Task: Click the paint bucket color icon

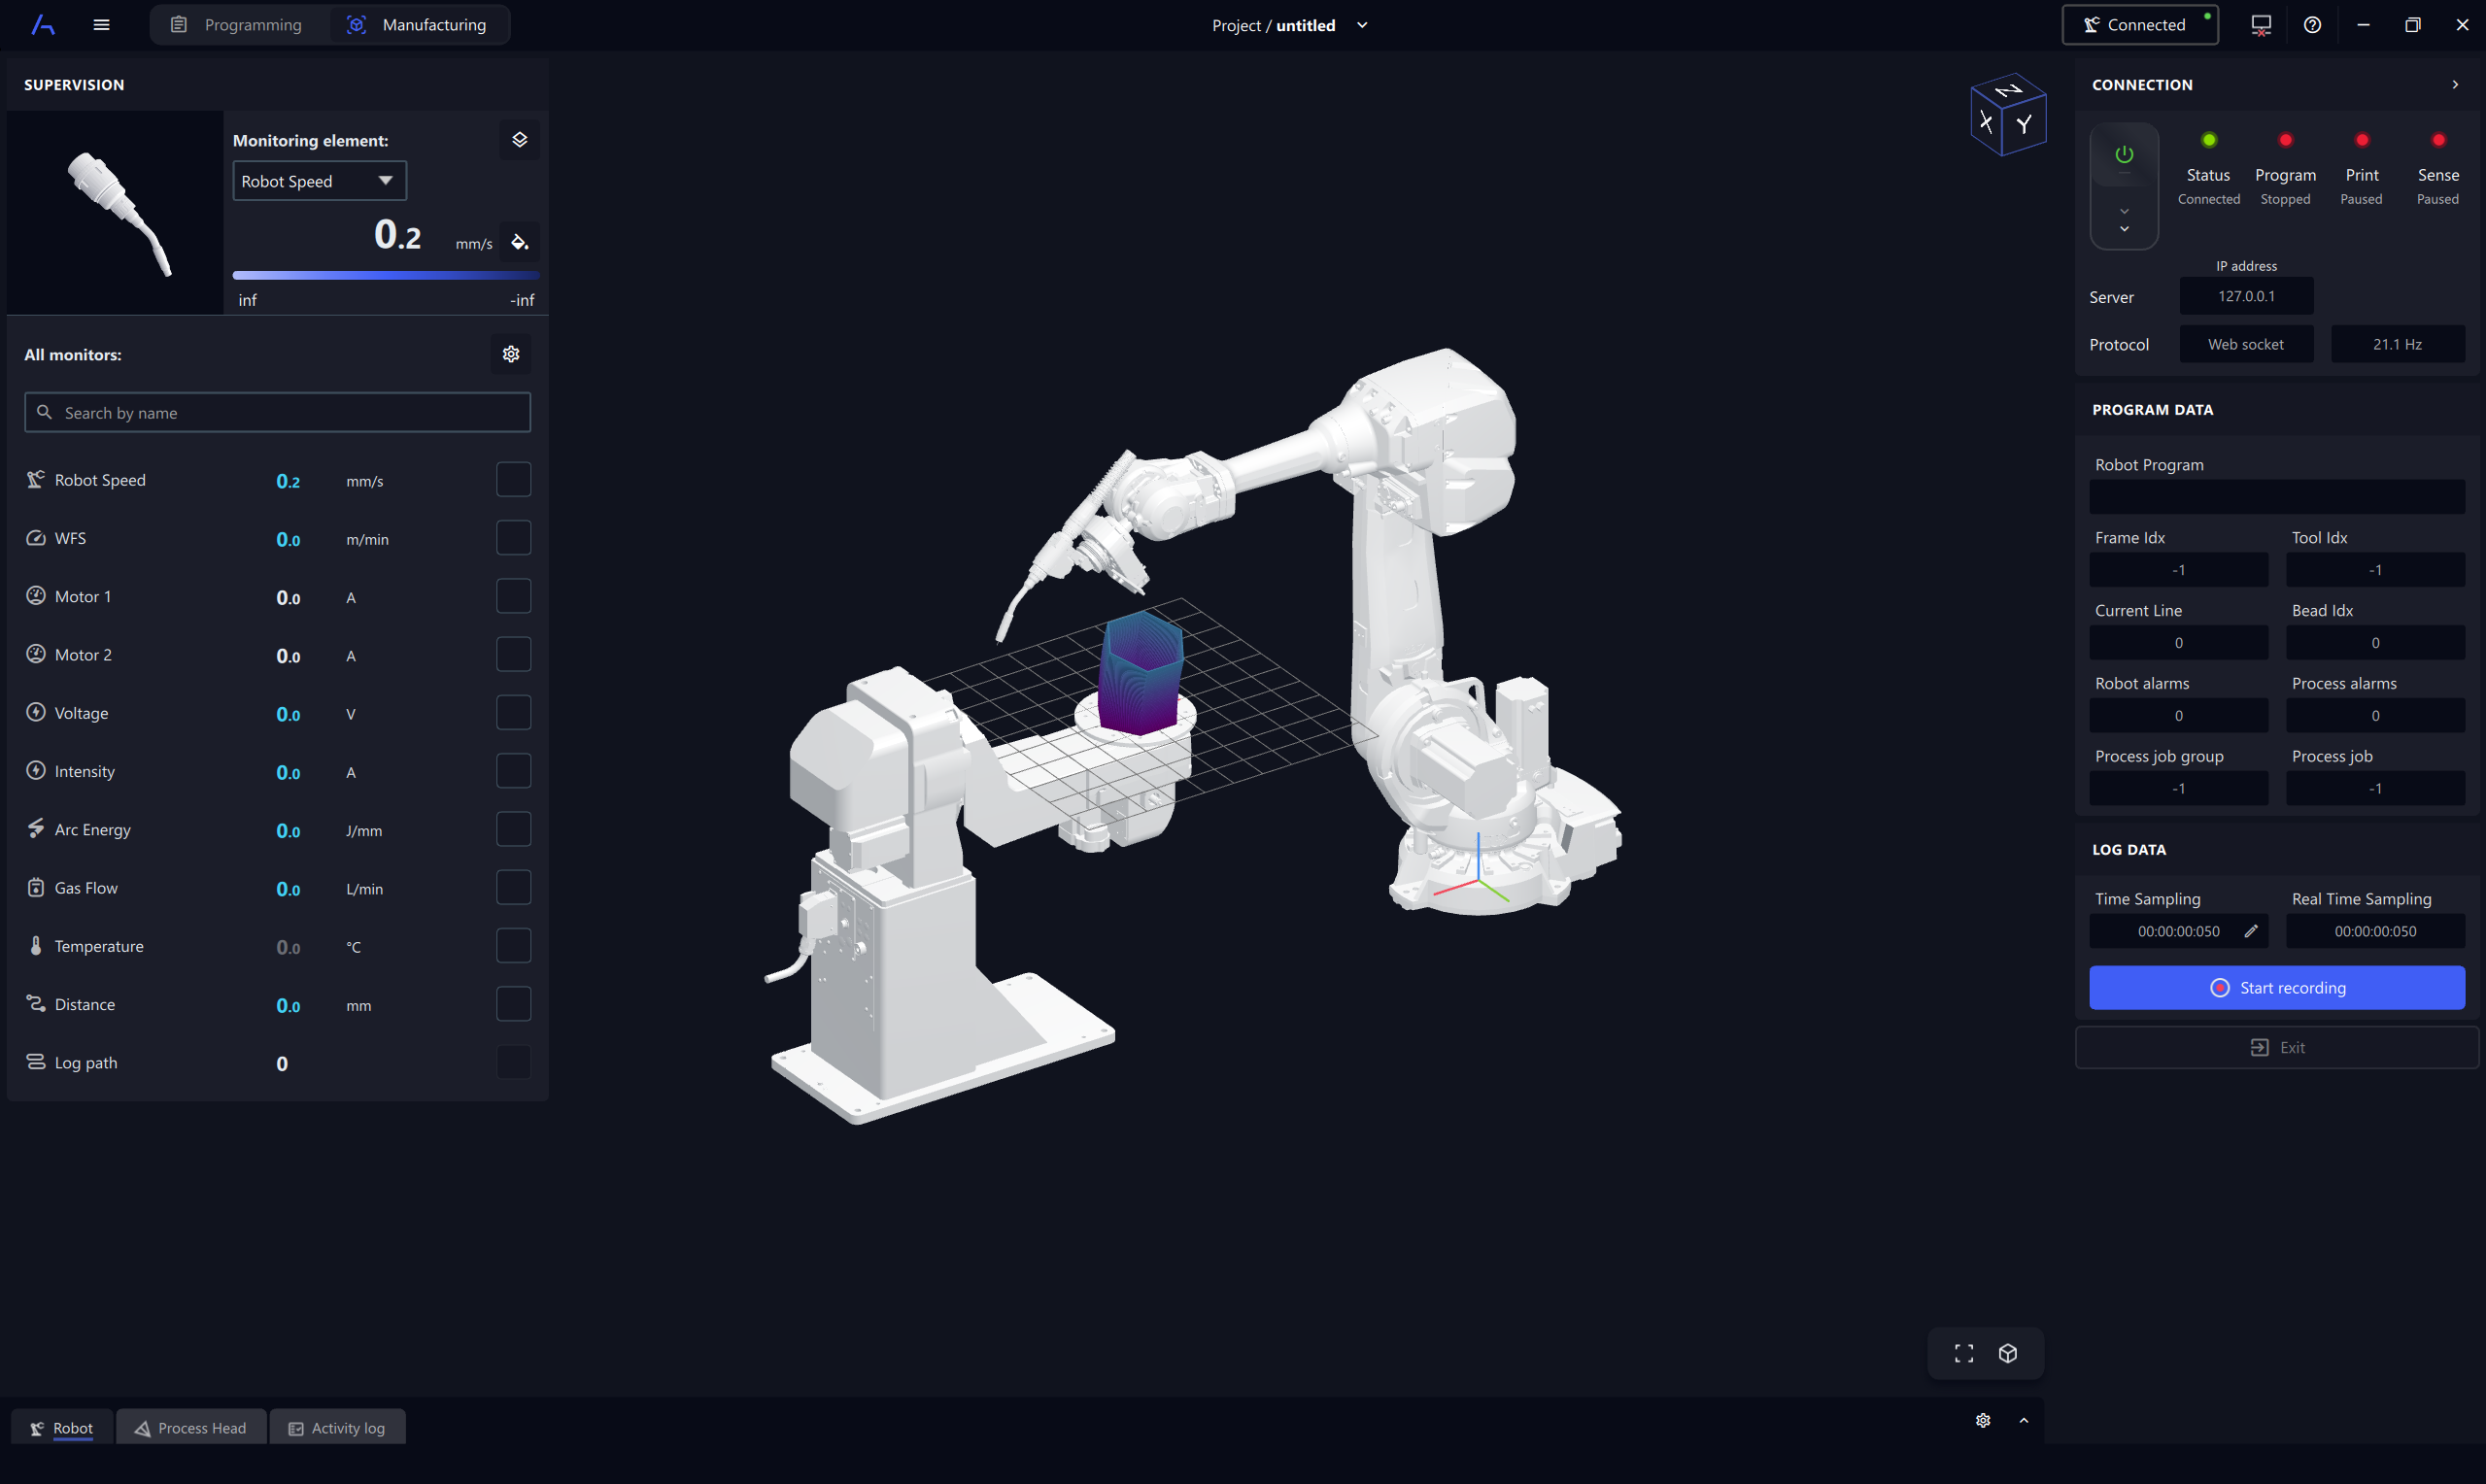Action: click(519, 242)
